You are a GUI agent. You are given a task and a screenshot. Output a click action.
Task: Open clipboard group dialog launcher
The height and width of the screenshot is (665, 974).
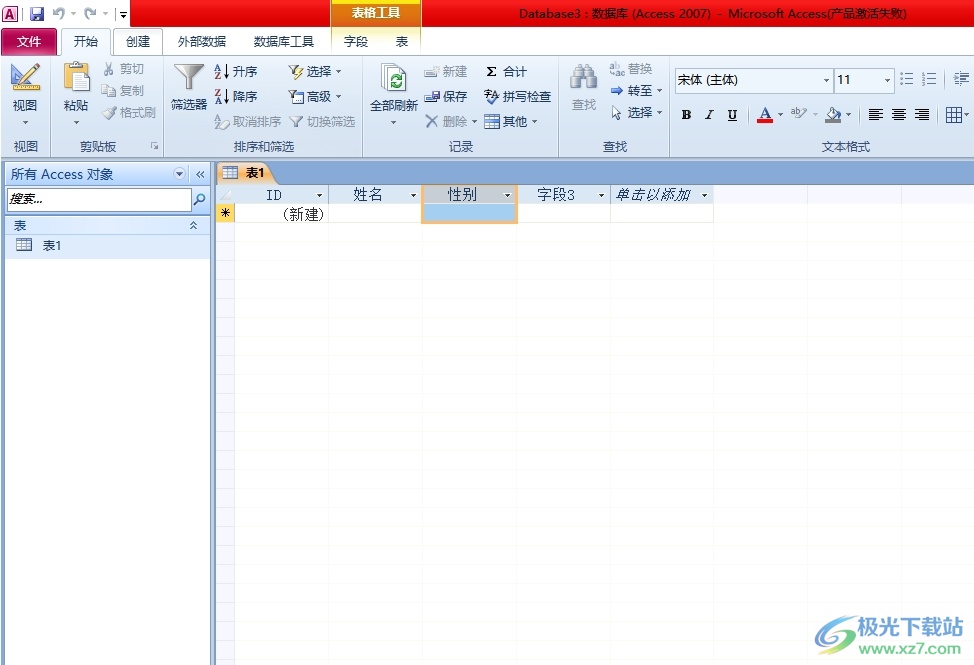154,146
